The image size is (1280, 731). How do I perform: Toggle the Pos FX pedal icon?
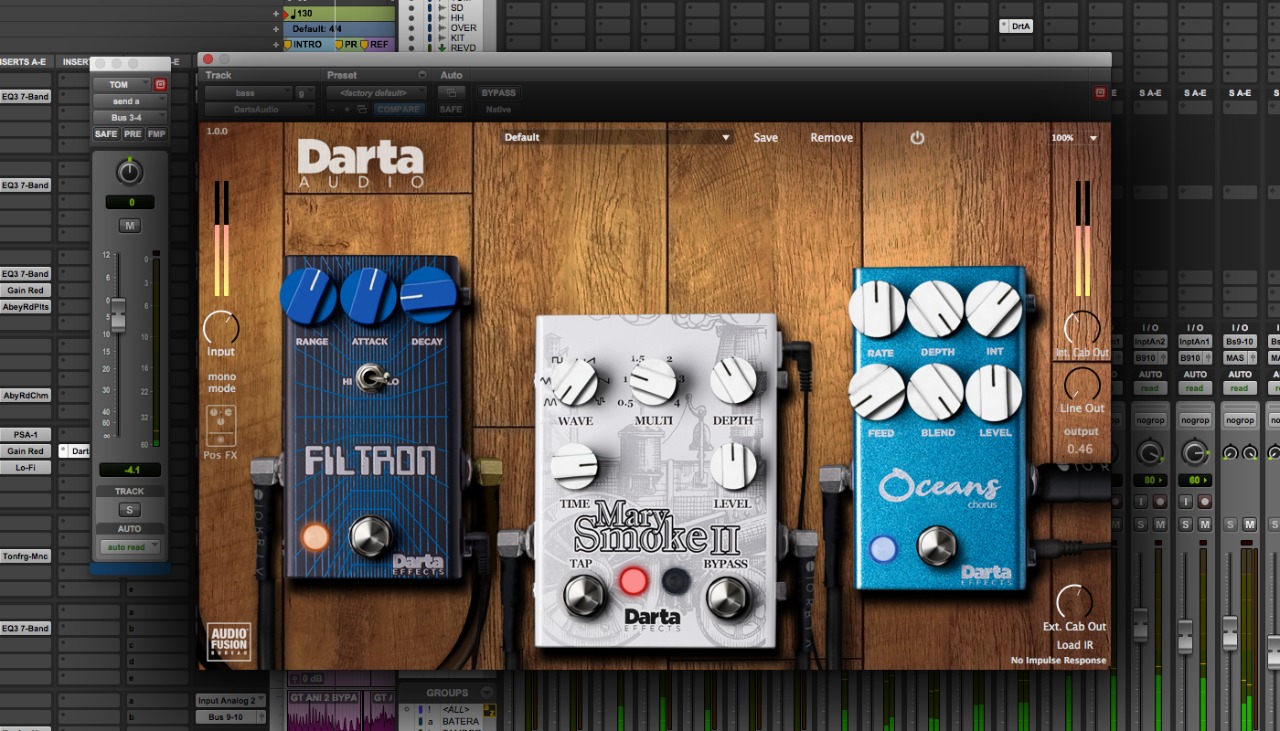(221, 426)
